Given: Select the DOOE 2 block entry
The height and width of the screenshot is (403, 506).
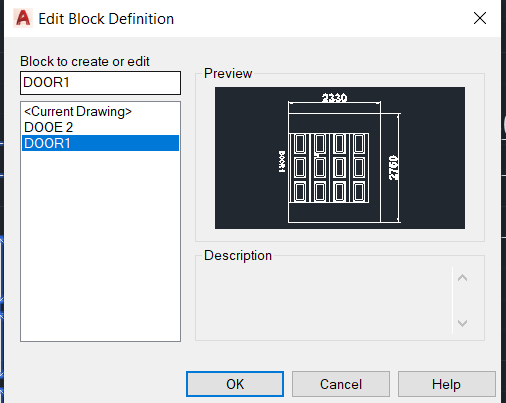Looking at the screenshot, I should coord(49,127).
